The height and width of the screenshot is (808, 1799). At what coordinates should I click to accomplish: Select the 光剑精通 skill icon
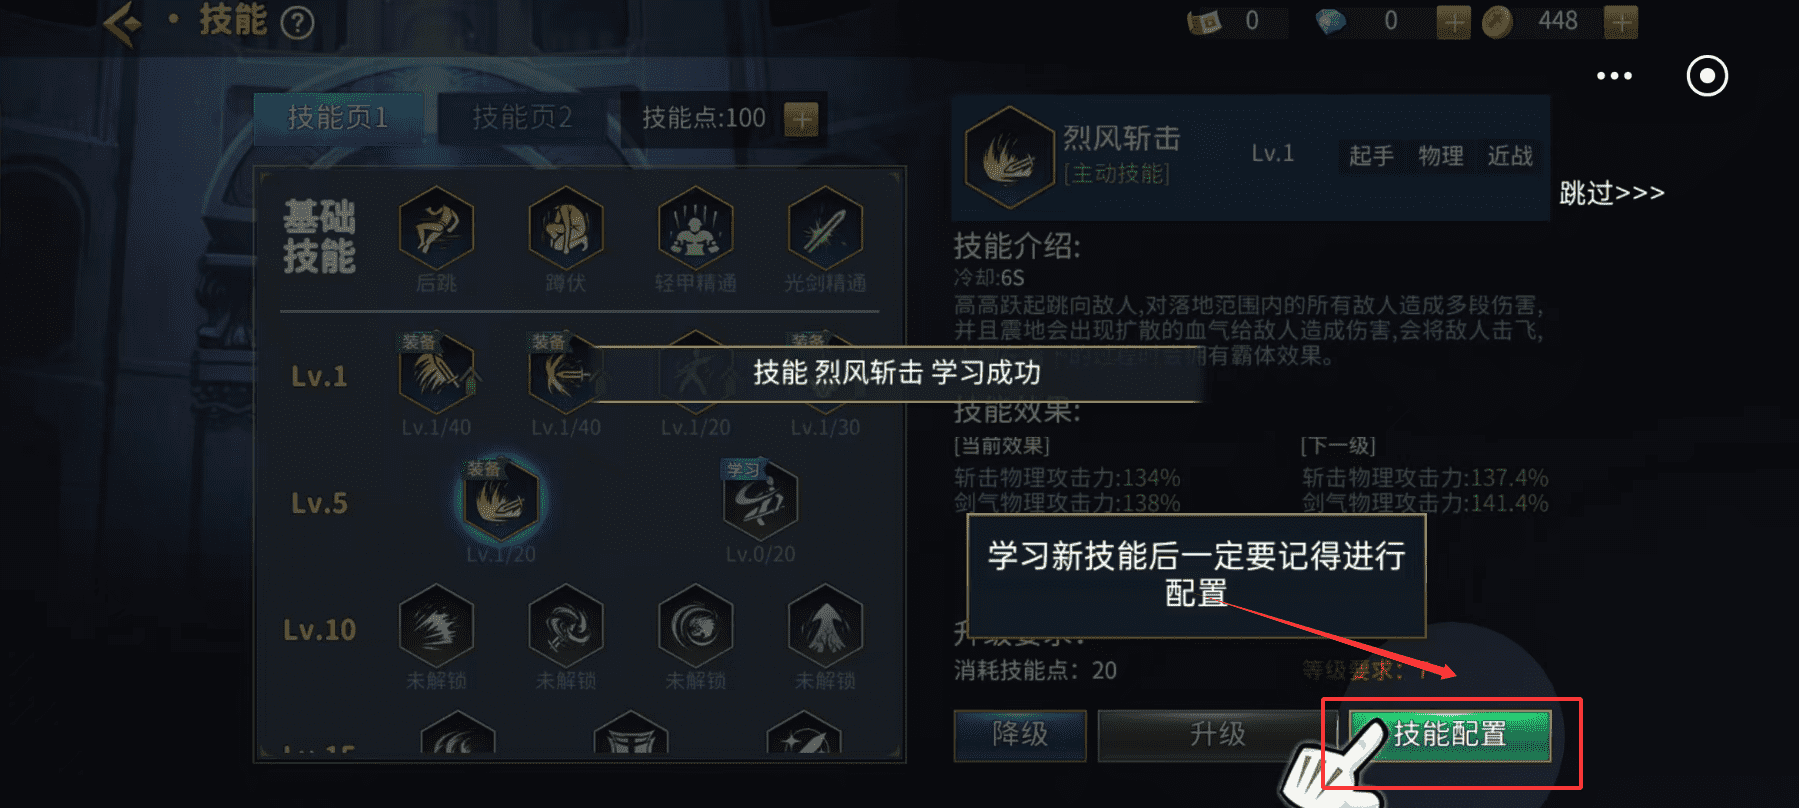coord(825,228)
